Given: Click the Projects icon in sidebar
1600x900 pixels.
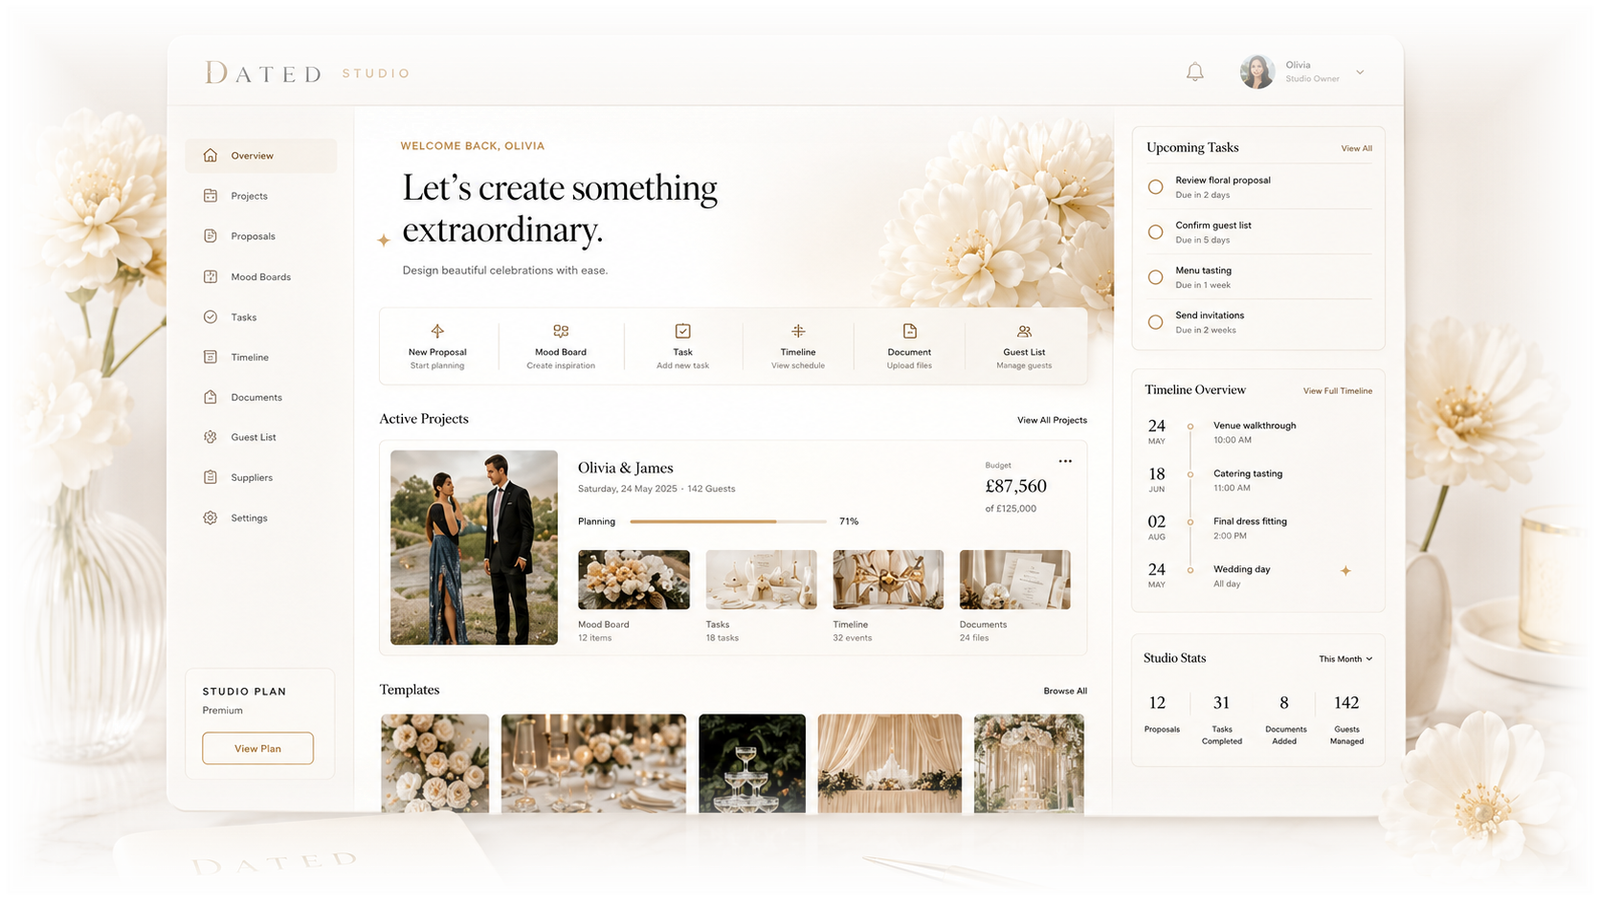Looking at the screenshot, I should [x=210, y=196].
